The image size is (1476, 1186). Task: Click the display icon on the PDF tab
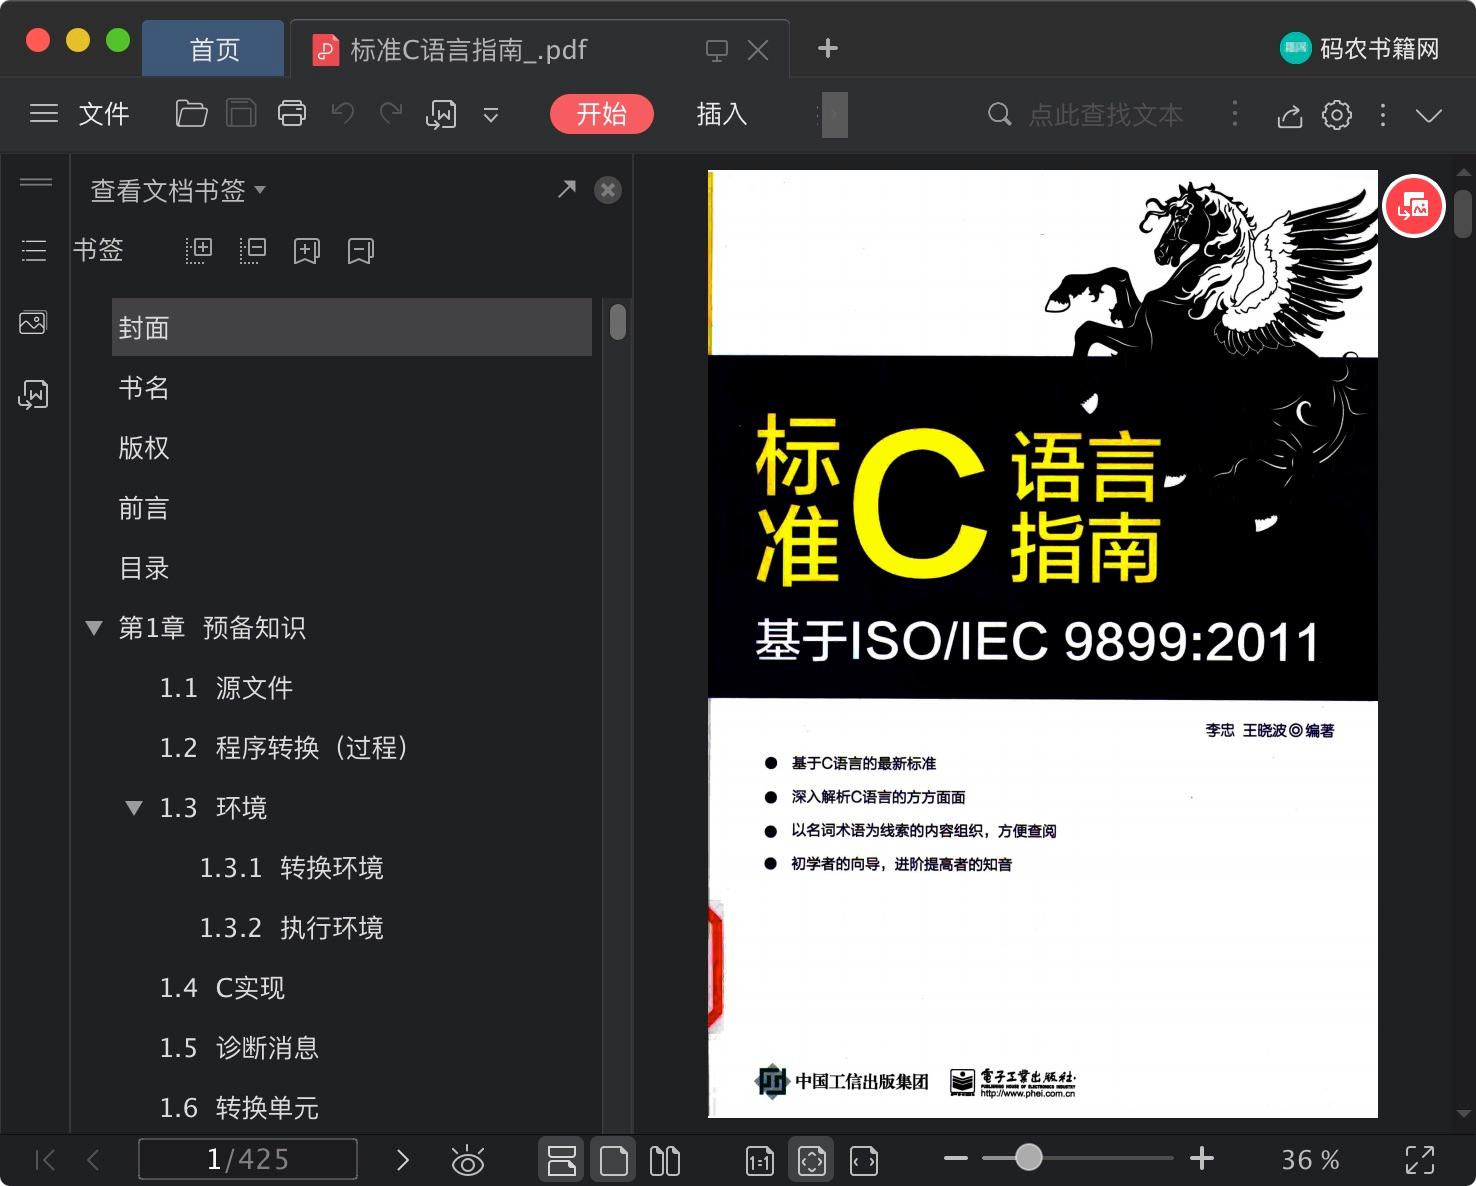tap(717, 50)
